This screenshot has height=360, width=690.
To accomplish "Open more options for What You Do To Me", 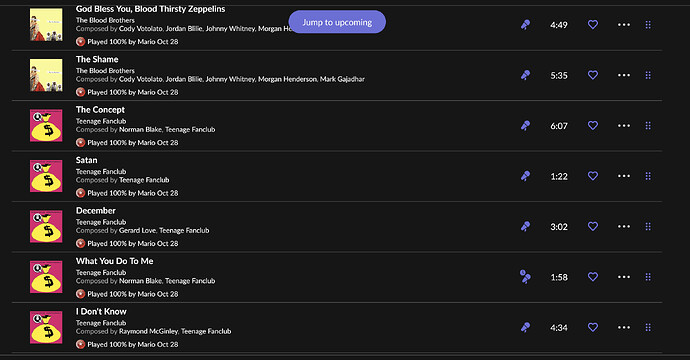I will (624, 277).
